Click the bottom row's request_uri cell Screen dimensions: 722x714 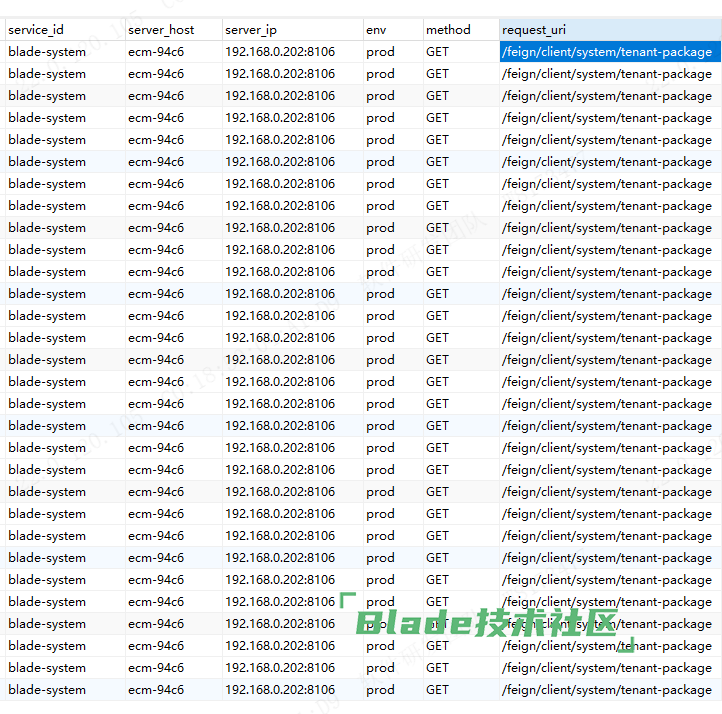pyautogui.click(x=607, y=690)
